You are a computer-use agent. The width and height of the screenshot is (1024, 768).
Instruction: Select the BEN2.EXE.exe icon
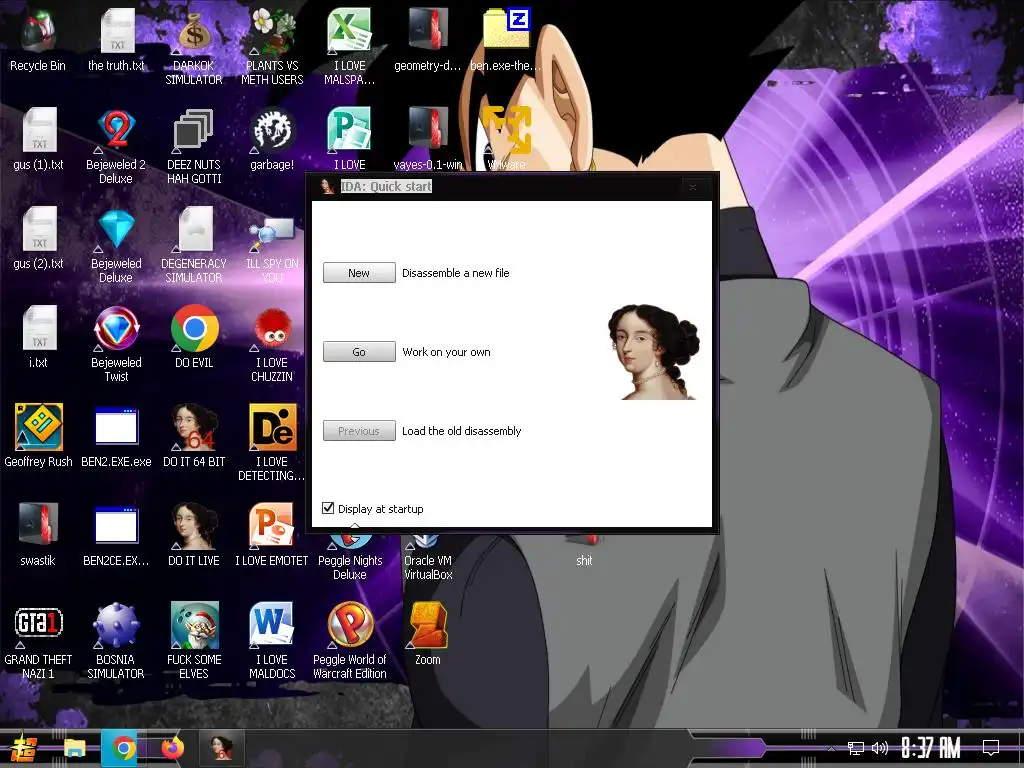point(116,427)
